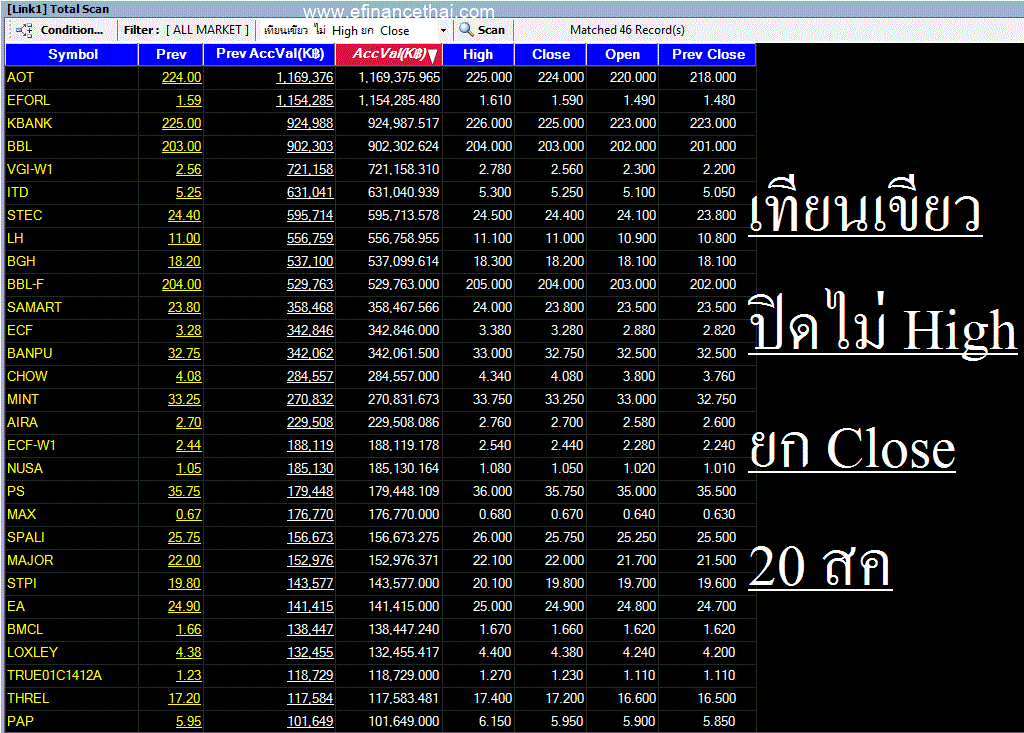
Task: Click the CHOW Close value 4.080
Action: pyautogui.click(x=567, y=376)
